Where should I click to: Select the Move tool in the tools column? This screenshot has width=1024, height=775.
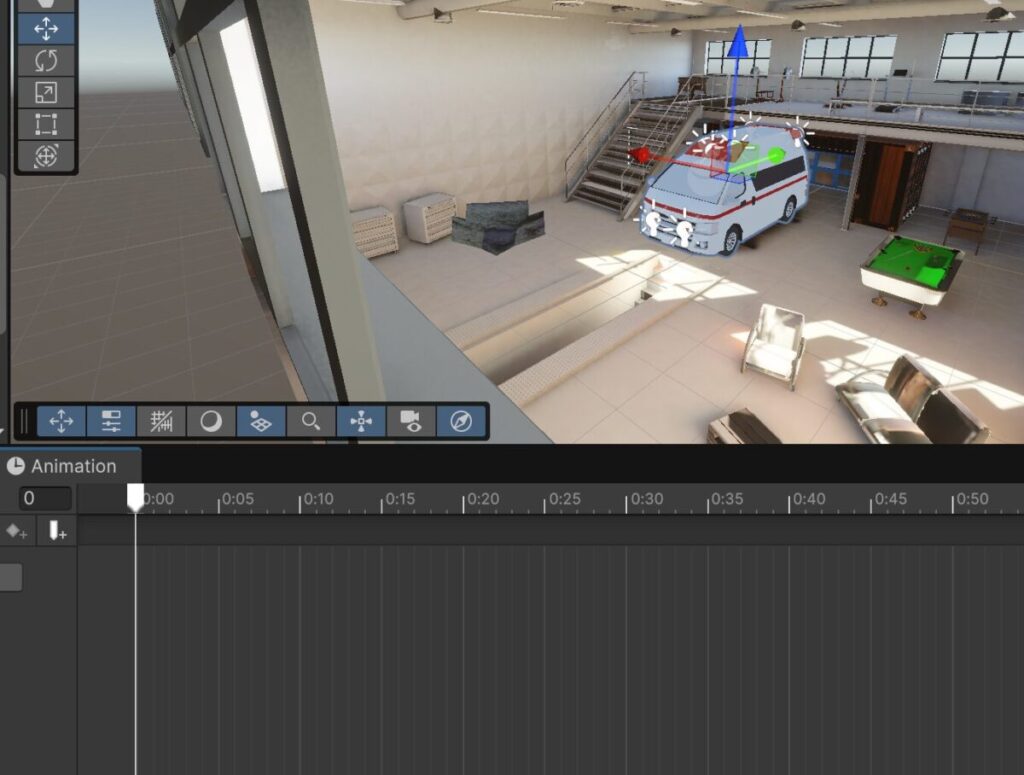click(46, 28)
